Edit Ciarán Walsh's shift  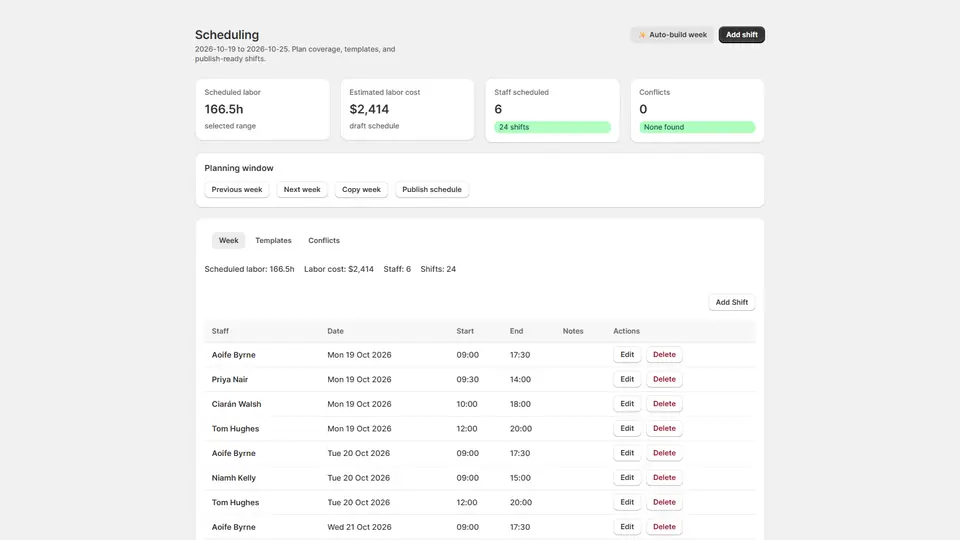click(627, 403)
